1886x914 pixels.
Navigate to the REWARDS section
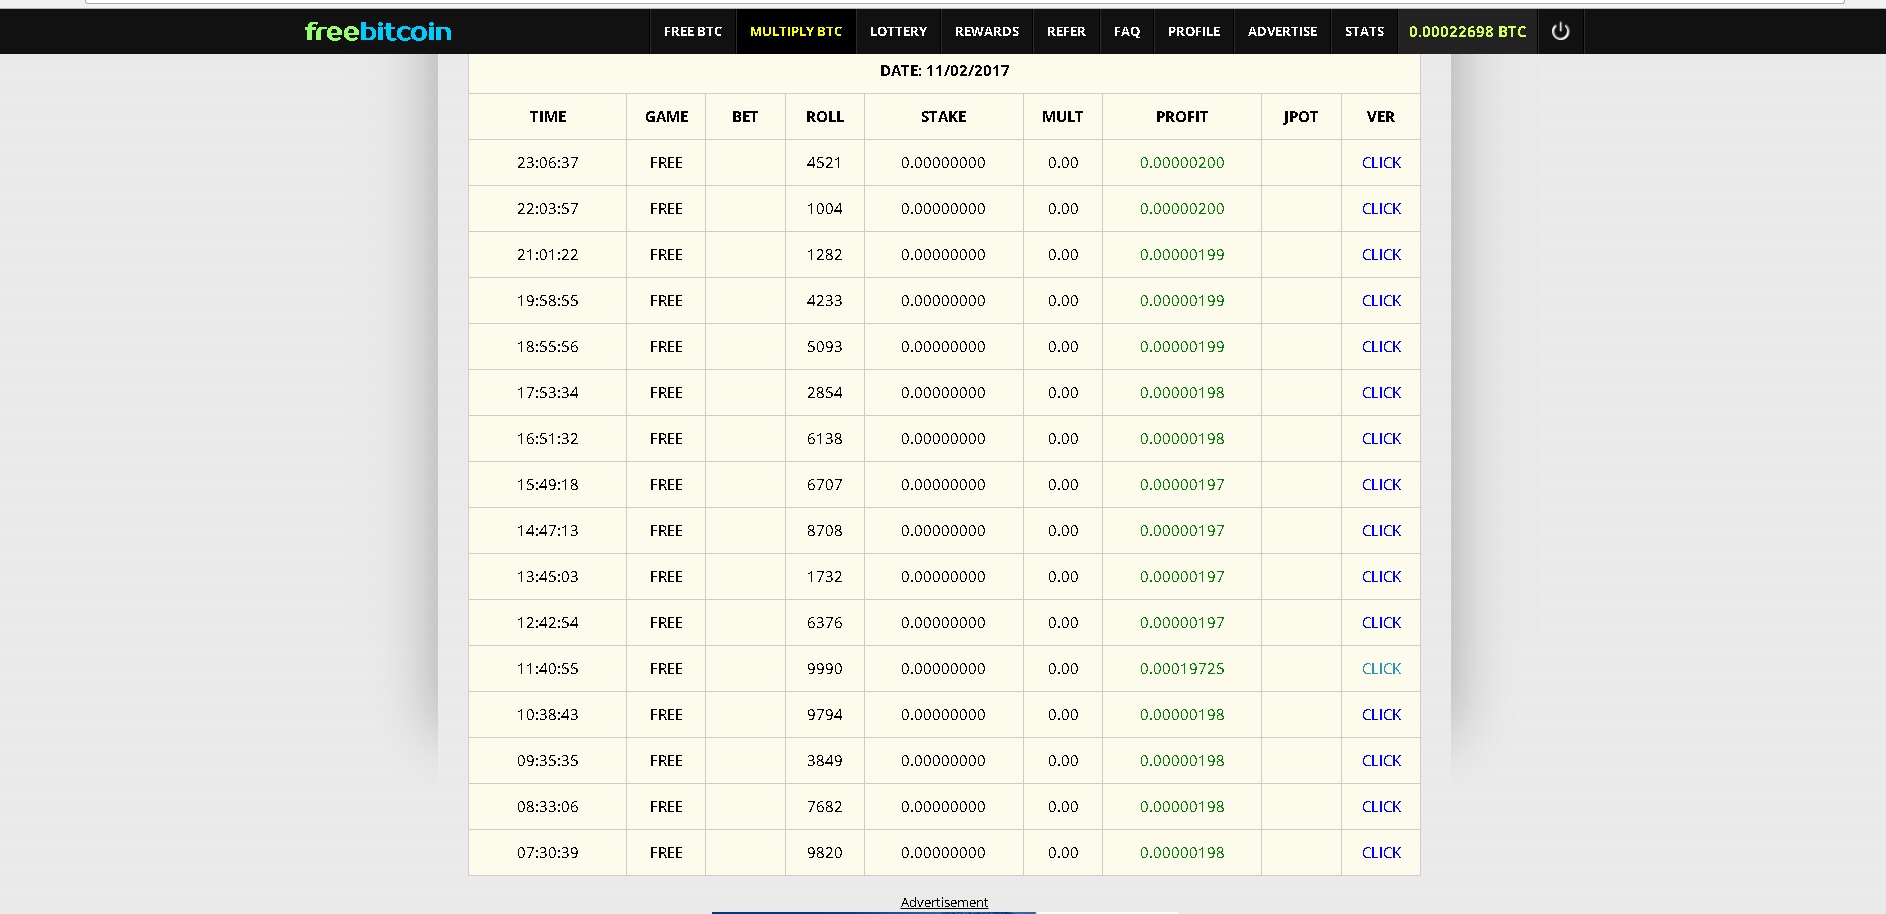[x=986, y=32]
